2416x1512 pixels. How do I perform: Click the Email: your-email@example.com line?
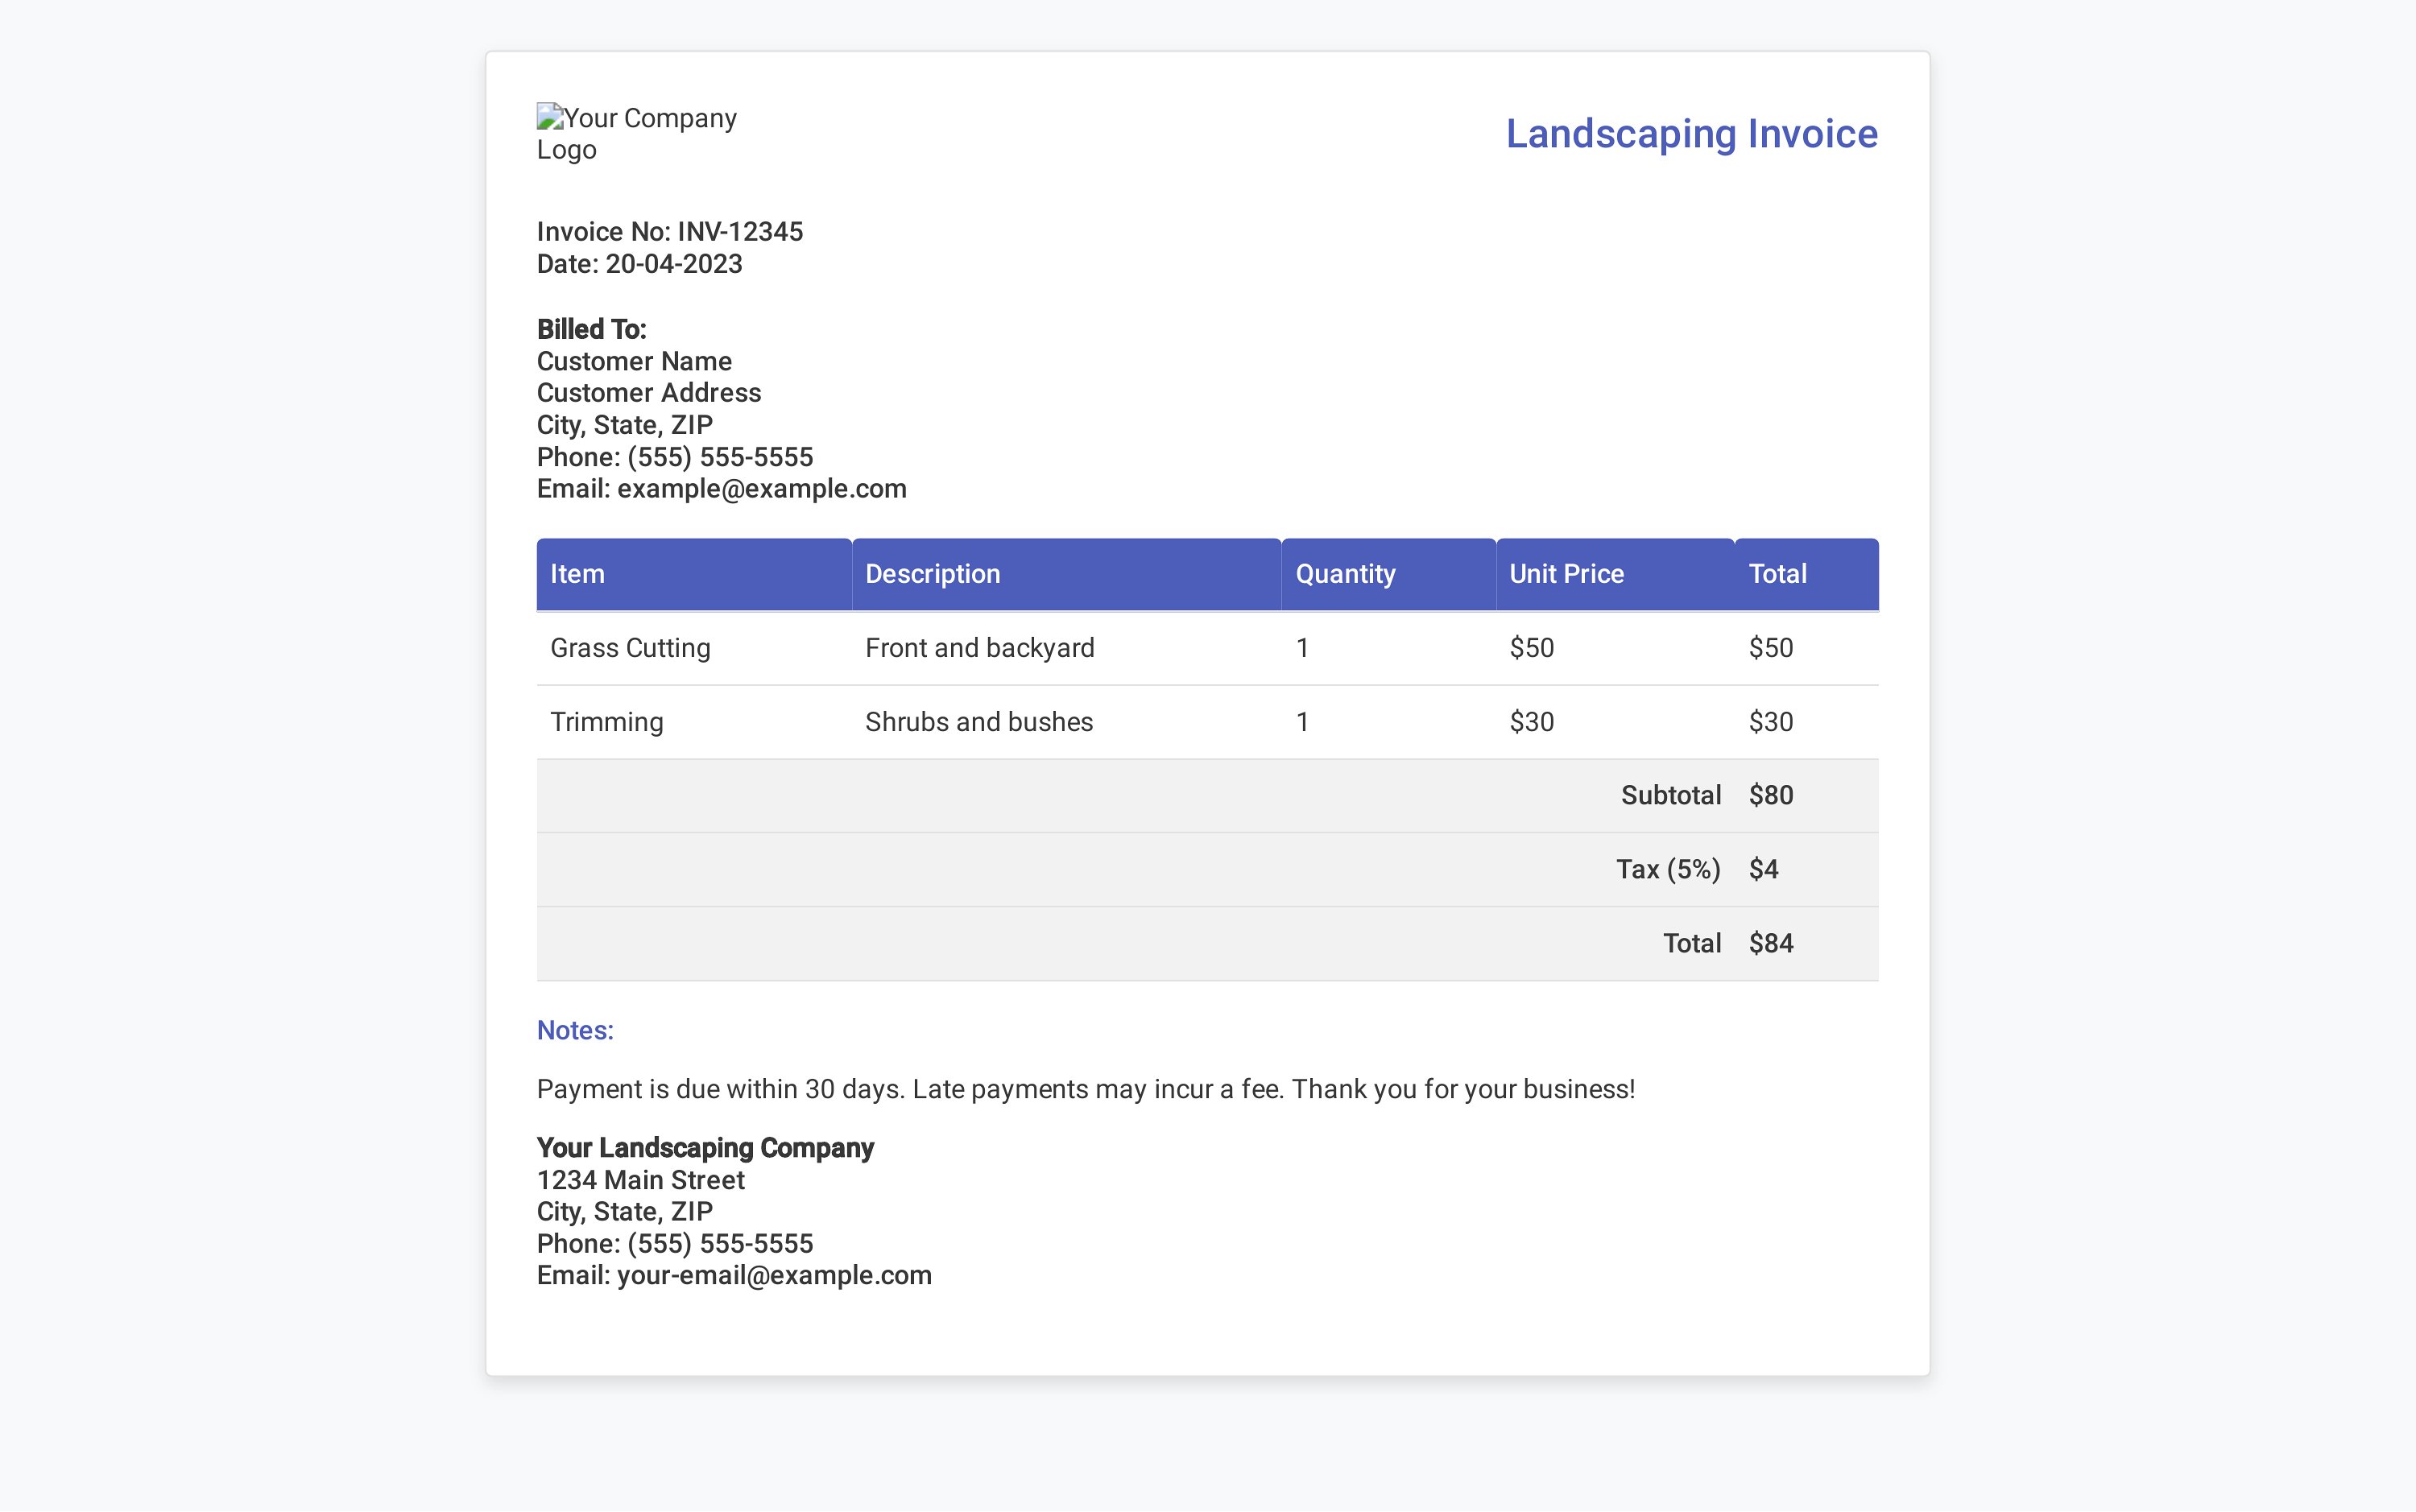point(734,1276)
